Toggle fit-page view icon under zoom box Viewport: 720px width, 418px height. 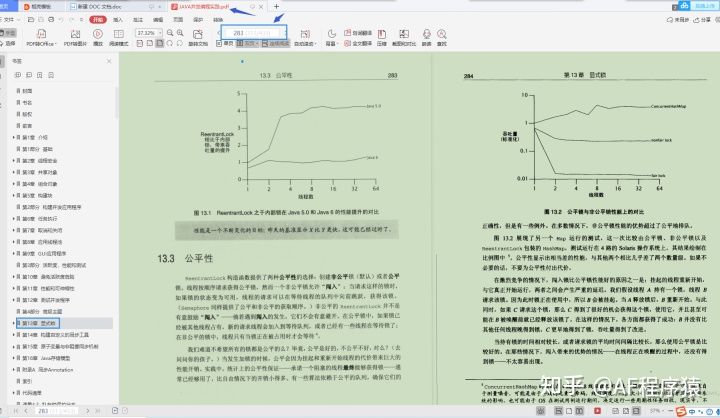click(x=159, y=43)
